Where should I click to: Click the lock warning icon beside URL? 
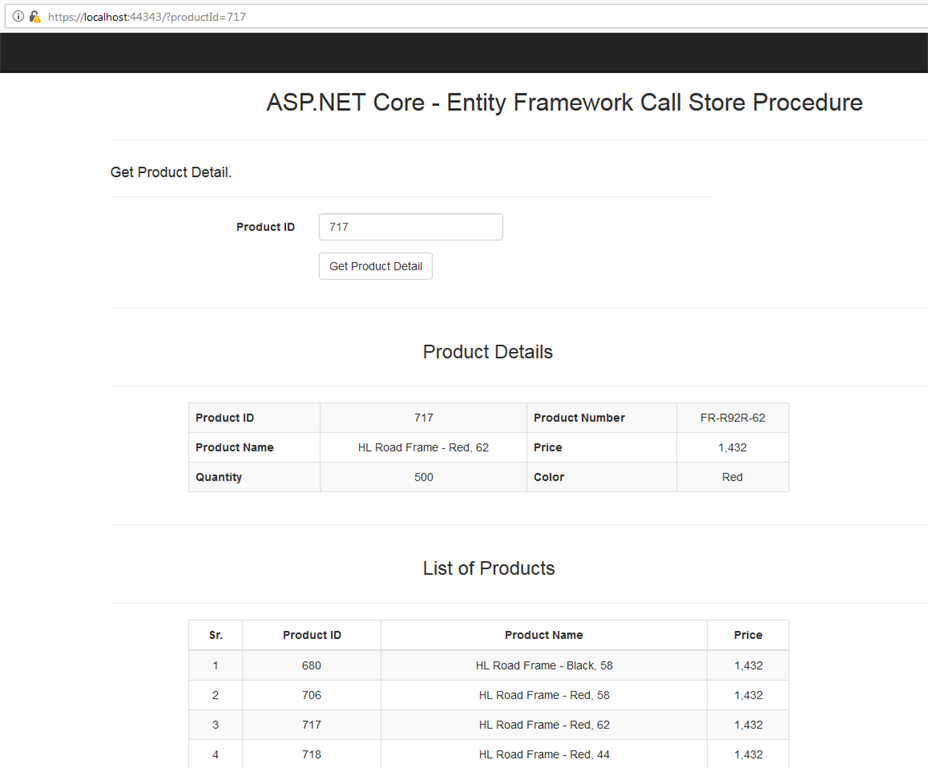point(35,16)
